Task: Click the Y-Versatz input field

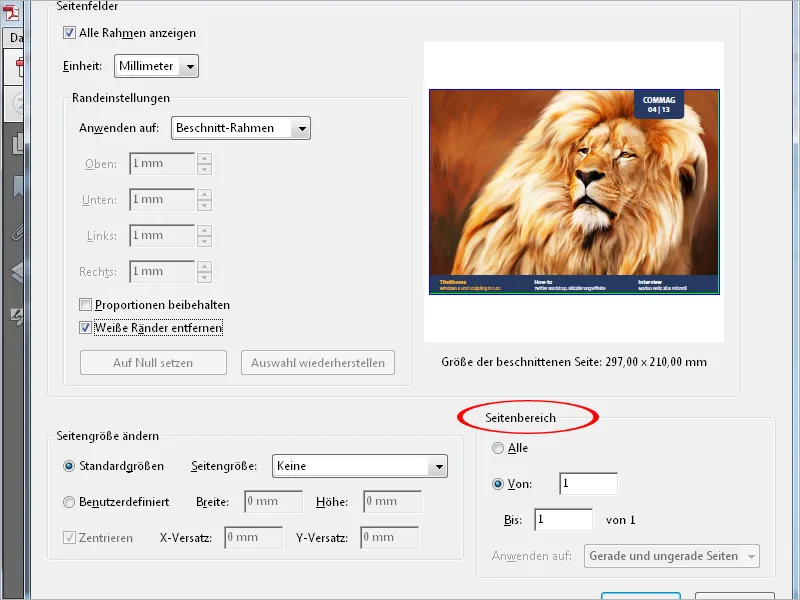Action: (389, 538)
